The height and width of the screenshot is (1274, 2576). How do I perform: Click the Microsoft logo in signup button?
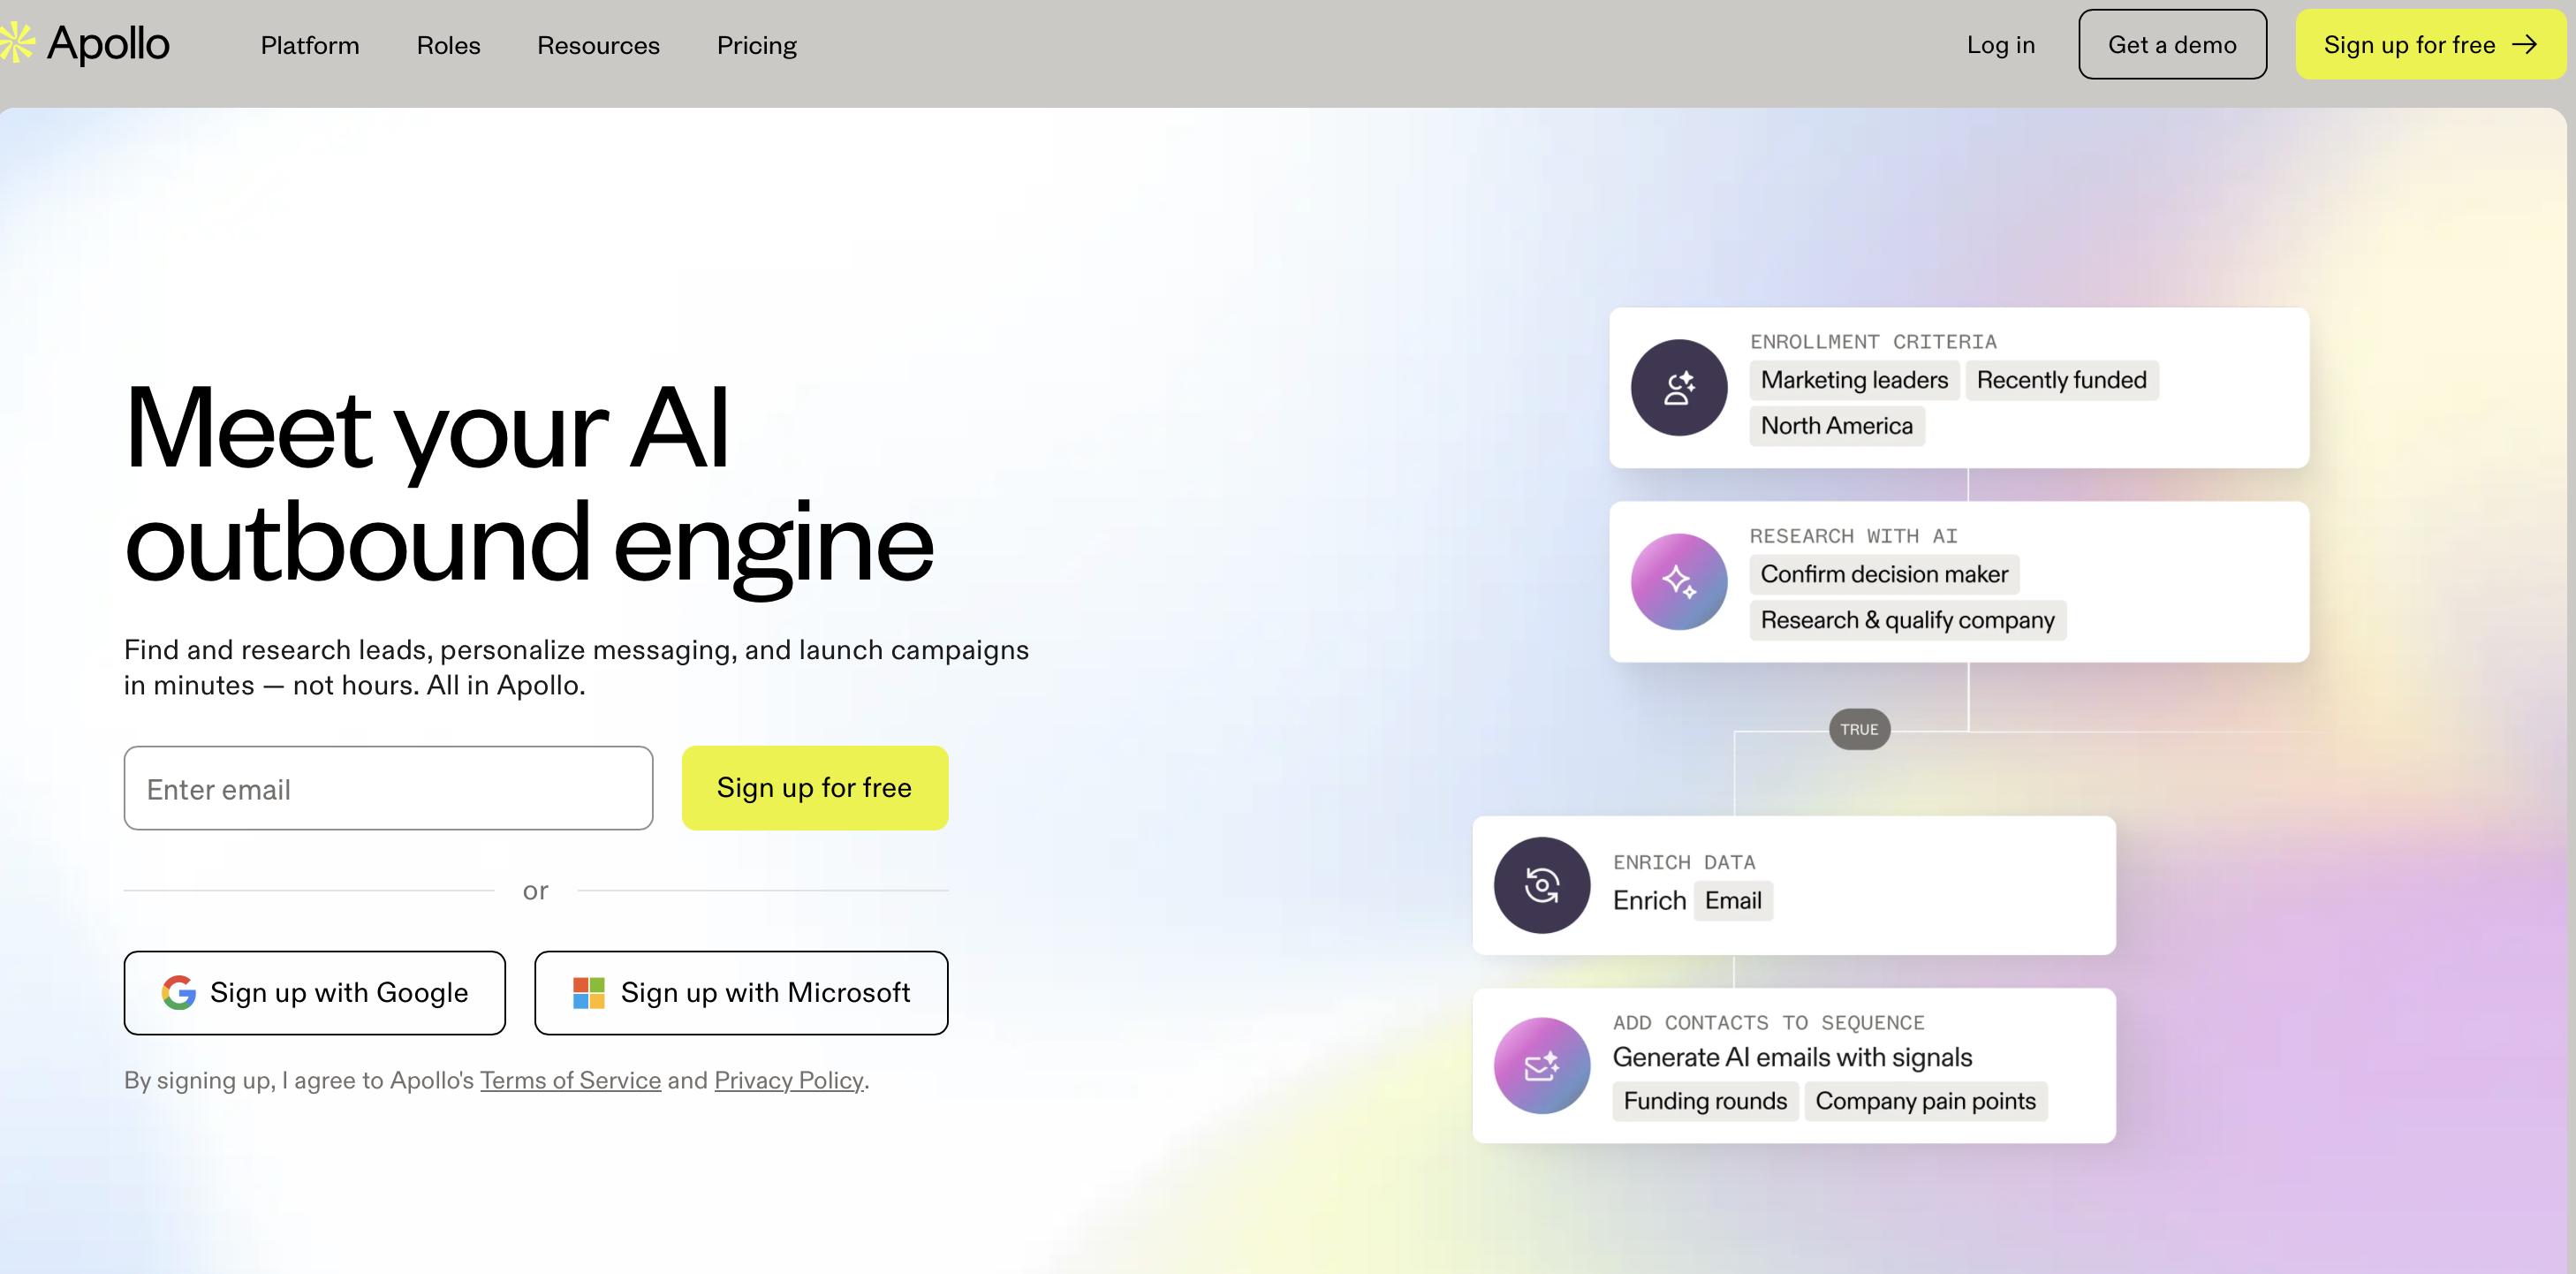(x=588, y=992)
